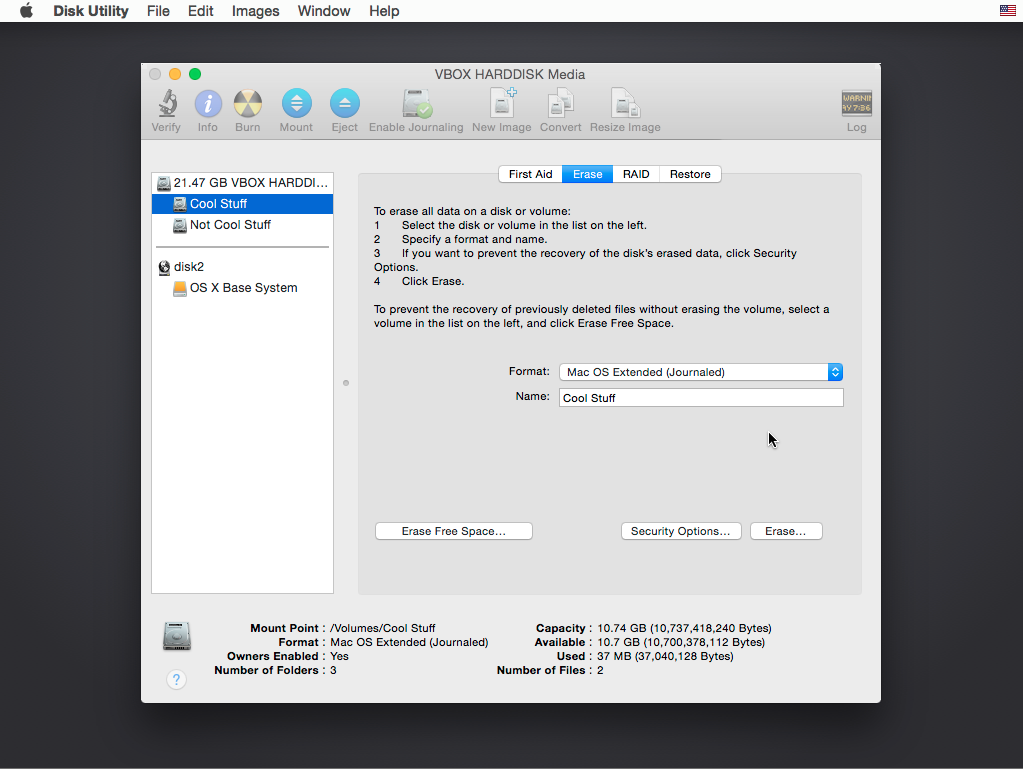Click the Apple menu logo
The height and width of the screenshot is (769, 1023).
26,11
